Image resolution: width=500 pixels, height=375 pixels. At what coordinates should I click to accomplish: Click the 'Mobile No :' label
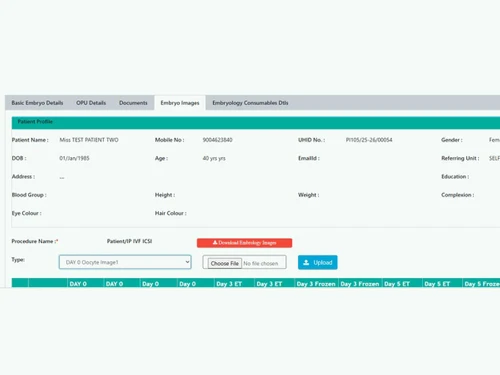click(169, 140)
